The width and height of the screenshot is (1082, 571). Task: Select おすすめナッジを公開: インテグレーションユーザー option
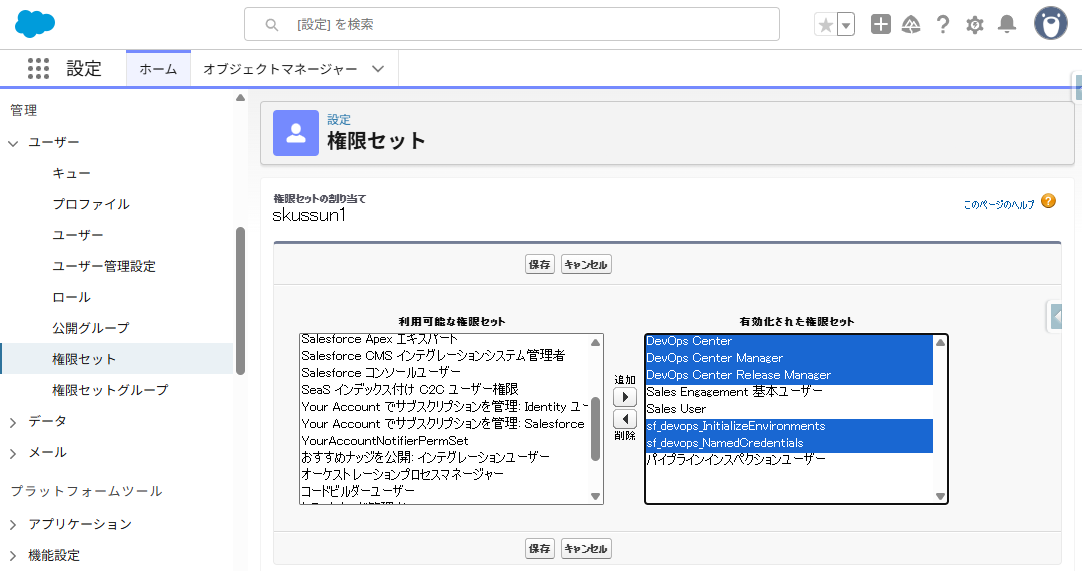pyautogui.click(x=425, y=457)
